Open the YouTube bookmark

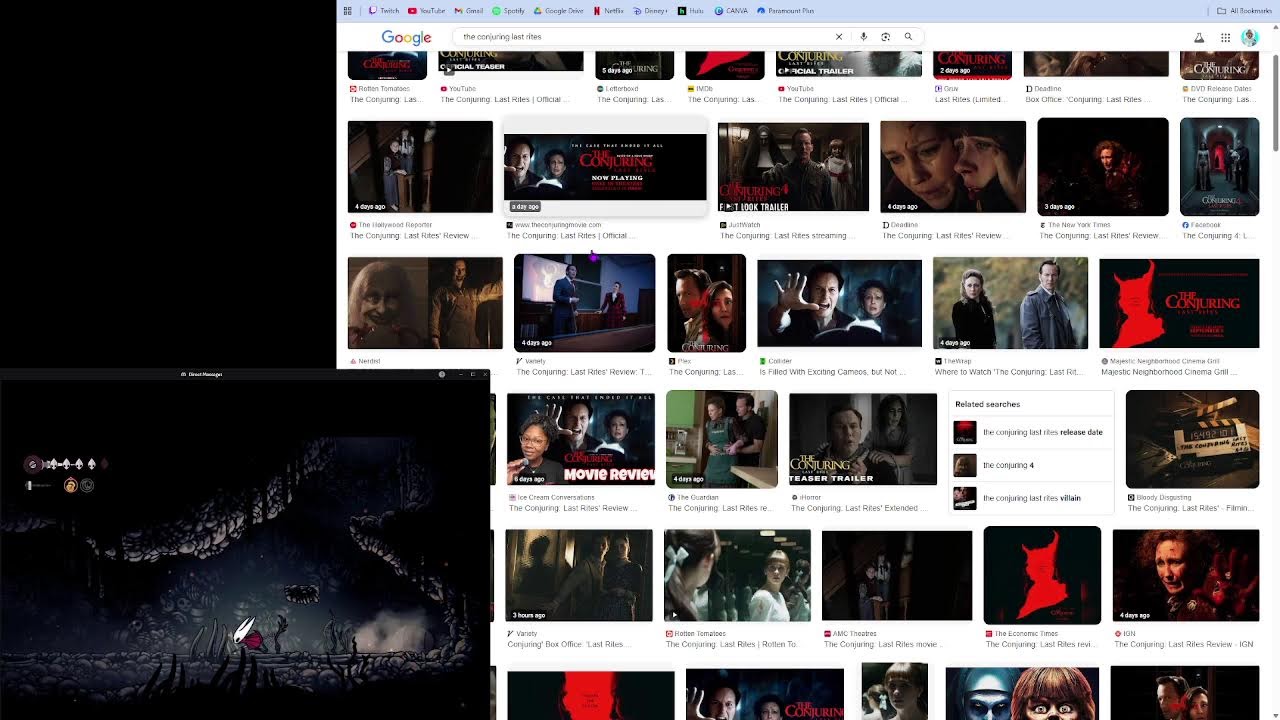pos(426,11)
